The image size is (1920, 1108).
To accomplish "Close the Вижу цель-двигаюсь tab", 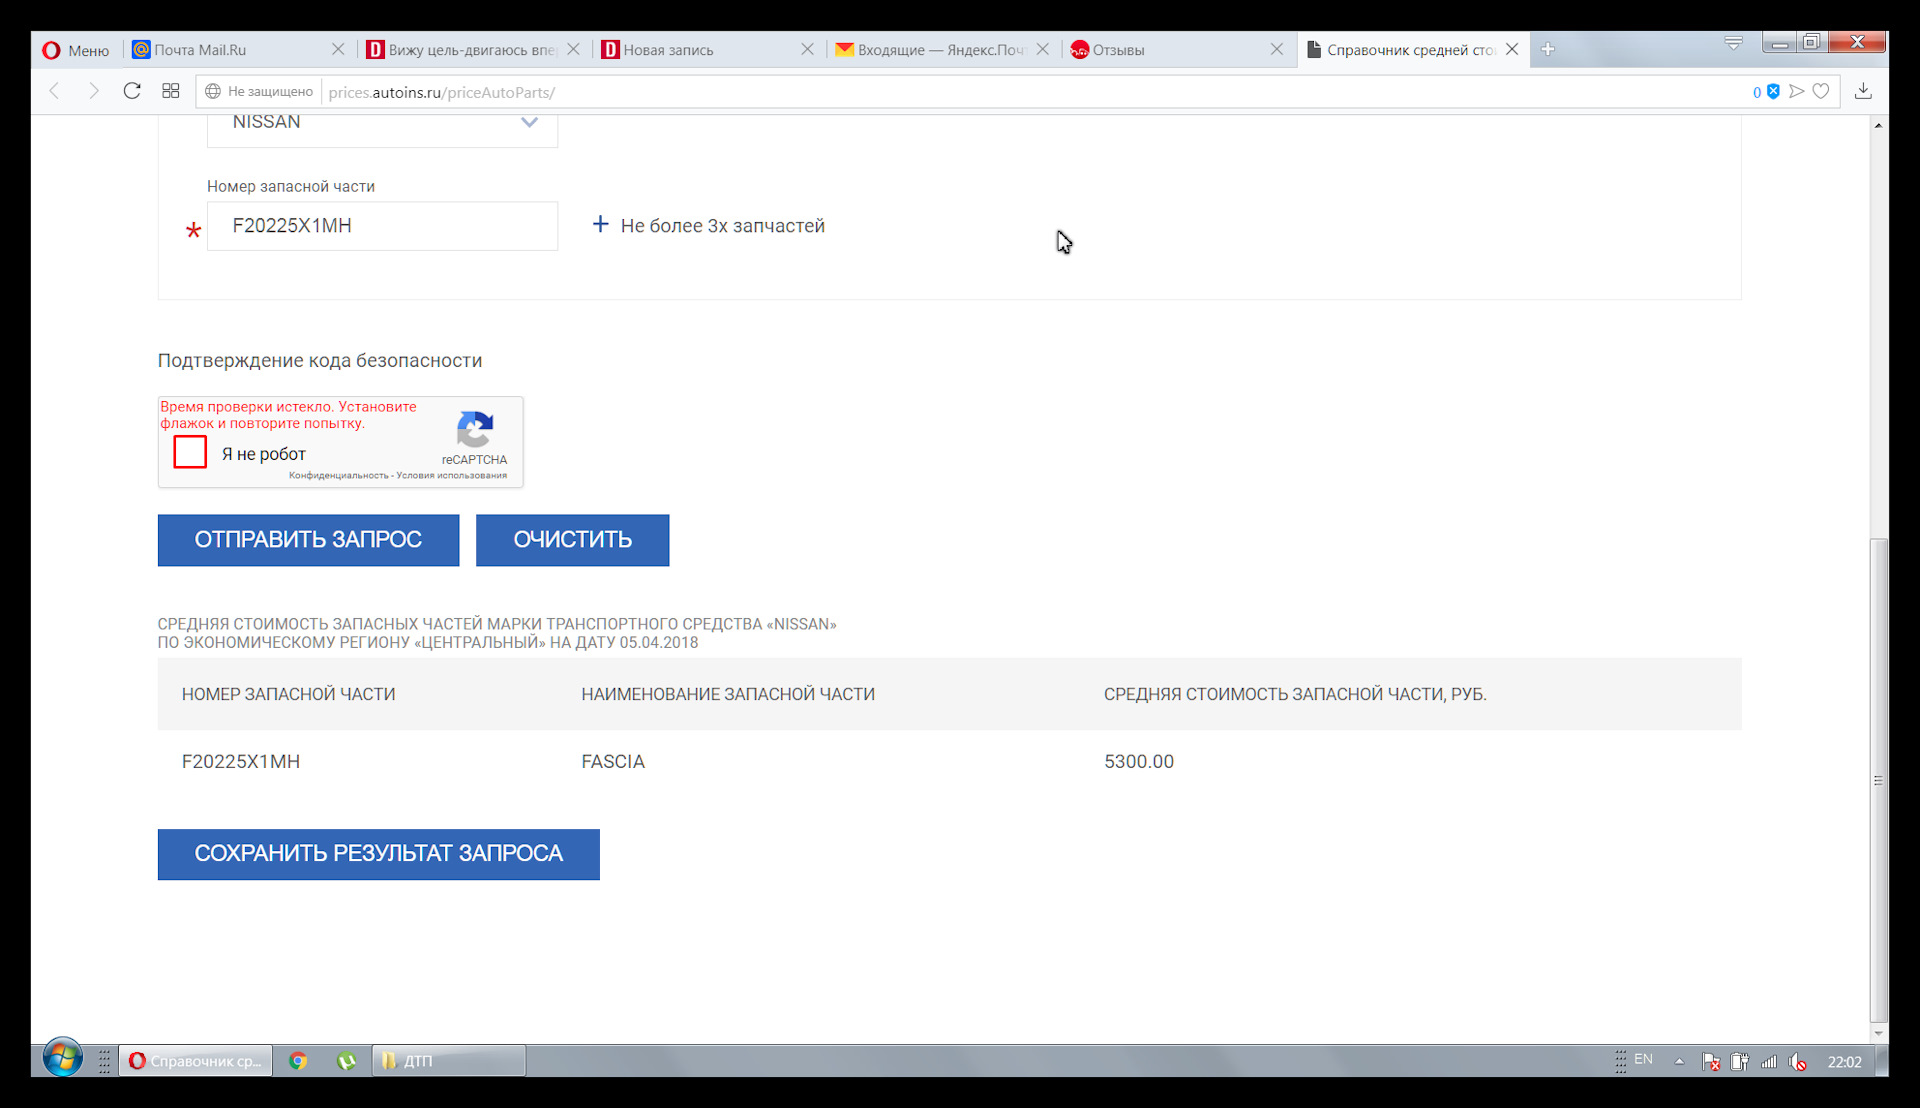I will [x=573, y=49].
